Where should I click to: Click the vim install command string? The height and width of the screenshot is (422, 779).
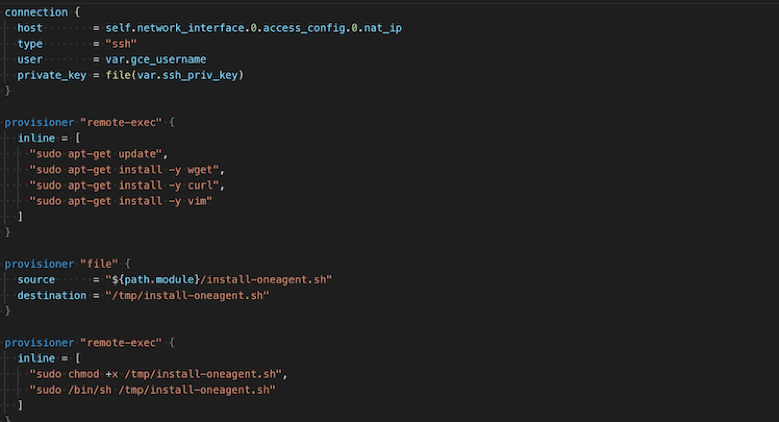[x=120, y=201]
